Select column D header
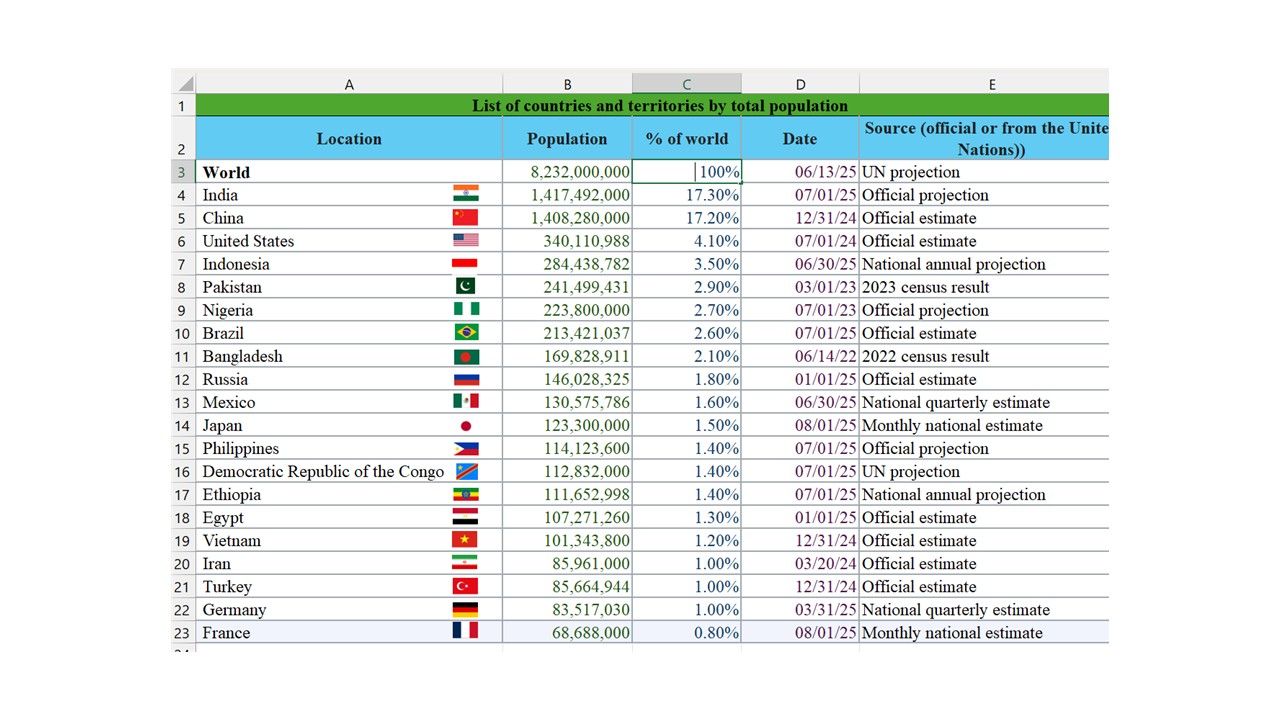The image size is (1280, 720). click(800, 84)
